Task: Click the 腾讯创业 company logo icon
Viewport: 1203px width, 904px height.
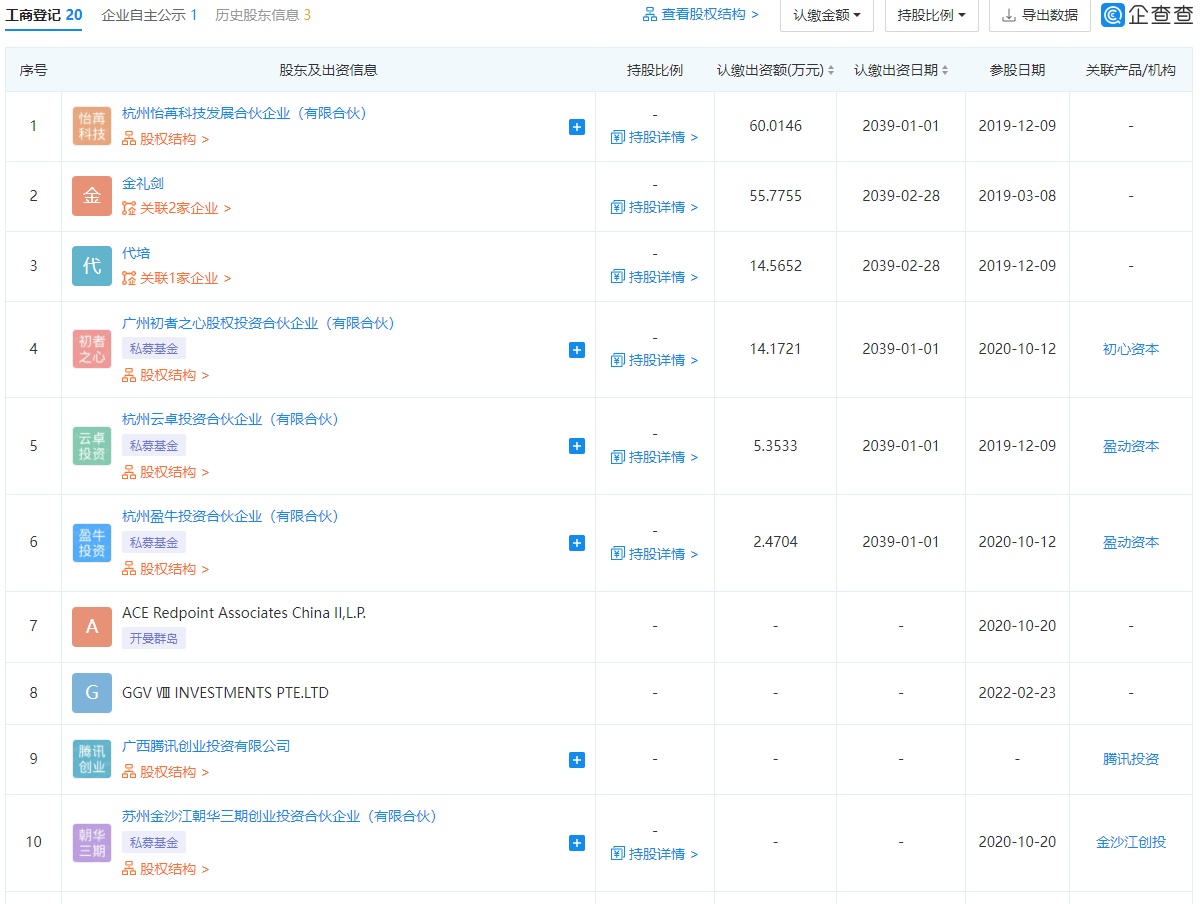Action: 92,759
